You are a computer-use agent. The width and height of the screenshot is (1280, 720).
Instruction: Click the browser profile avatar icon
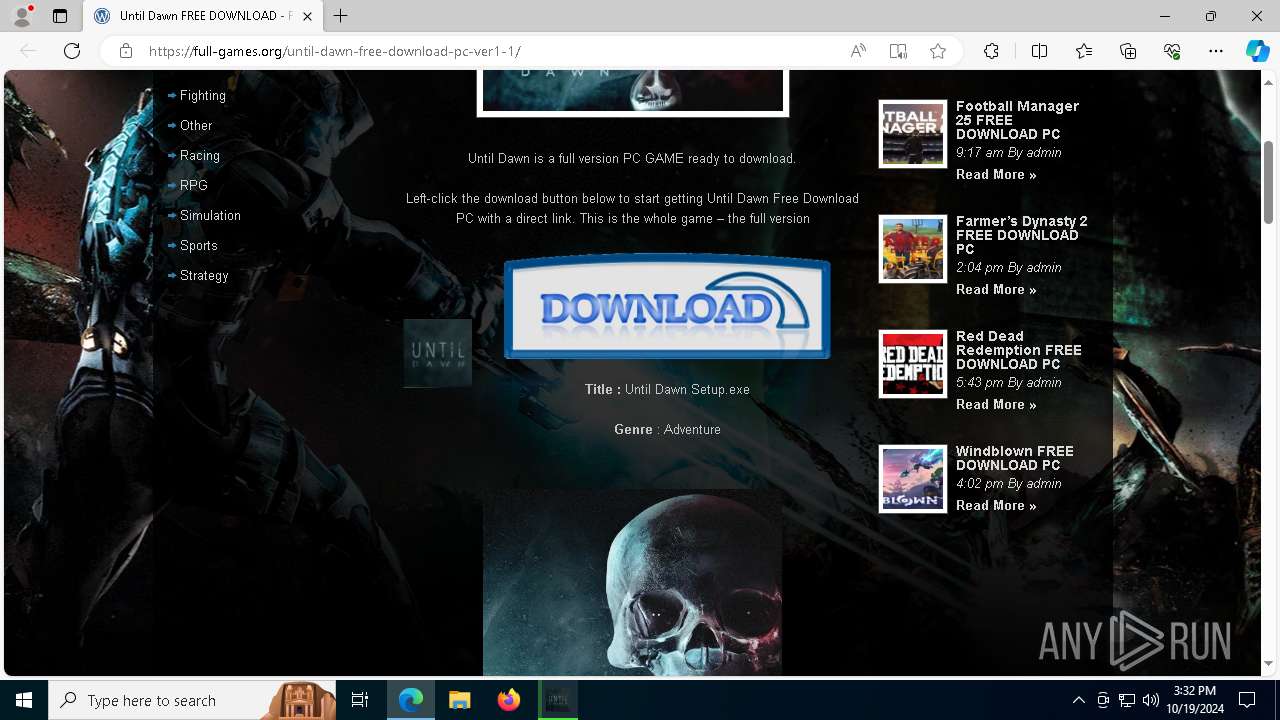click(22, 16)
